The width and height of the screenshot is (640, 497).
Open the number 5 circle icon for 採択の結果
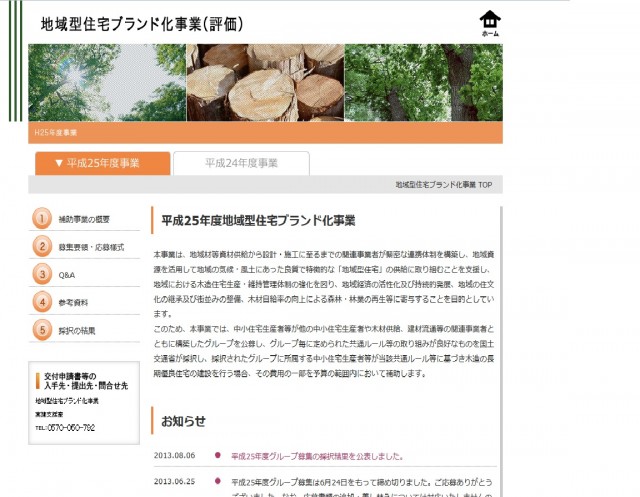(x=42, y=329)
